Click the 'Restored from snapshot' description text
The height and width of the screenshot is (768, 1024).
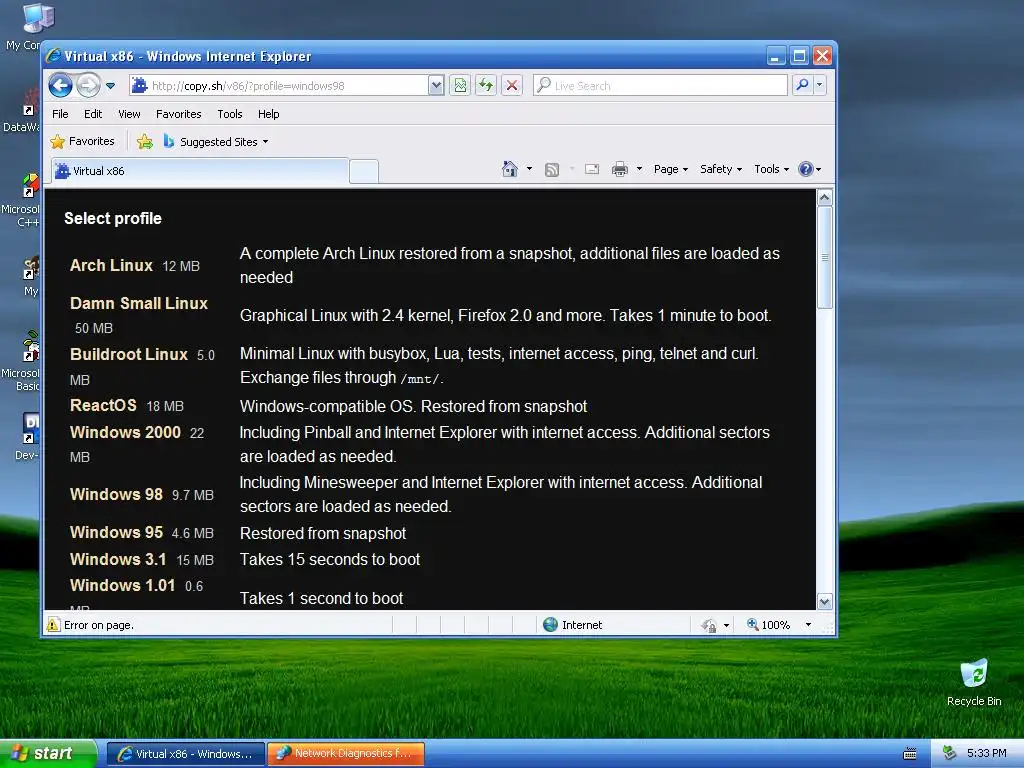pos(323,534)
